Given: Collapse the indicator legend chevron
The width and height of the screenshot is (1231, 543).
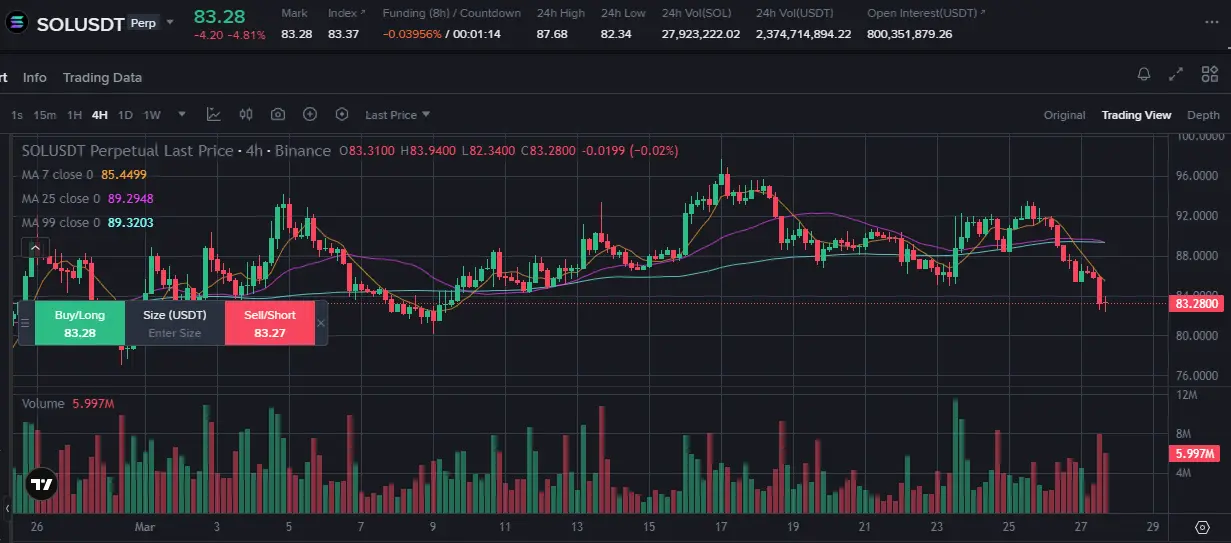Looking at the screenshot, I should click(x=35, y=247).
